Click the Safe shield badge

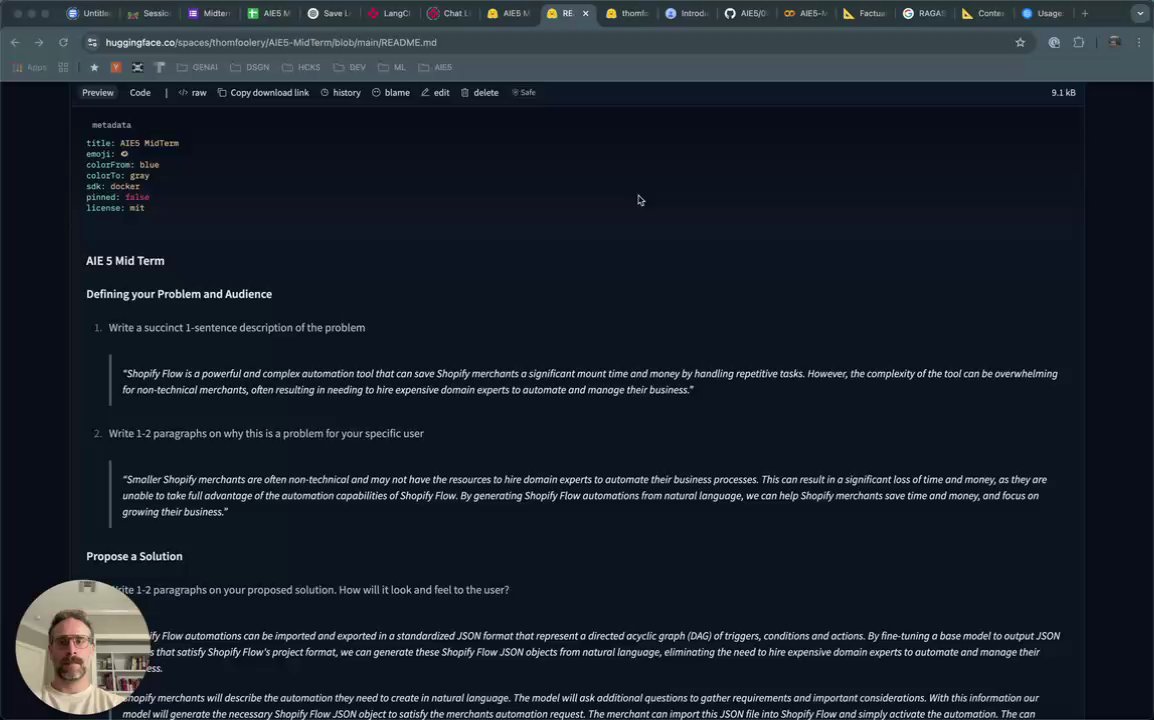click(524, 93)
